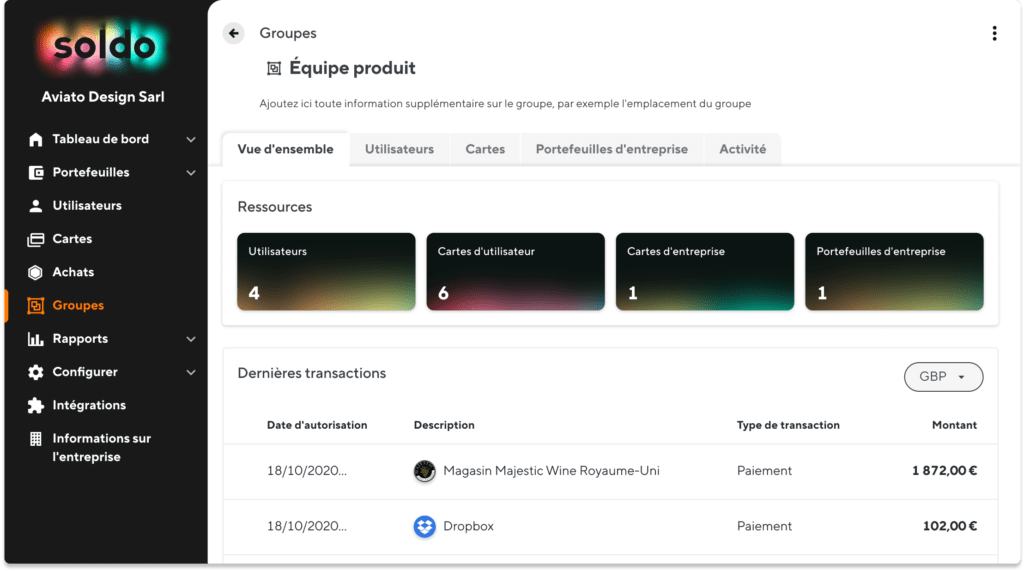Open Achats using its hexagon icon
Screen dimensions: 1024x571
click(x=36, y=272)
